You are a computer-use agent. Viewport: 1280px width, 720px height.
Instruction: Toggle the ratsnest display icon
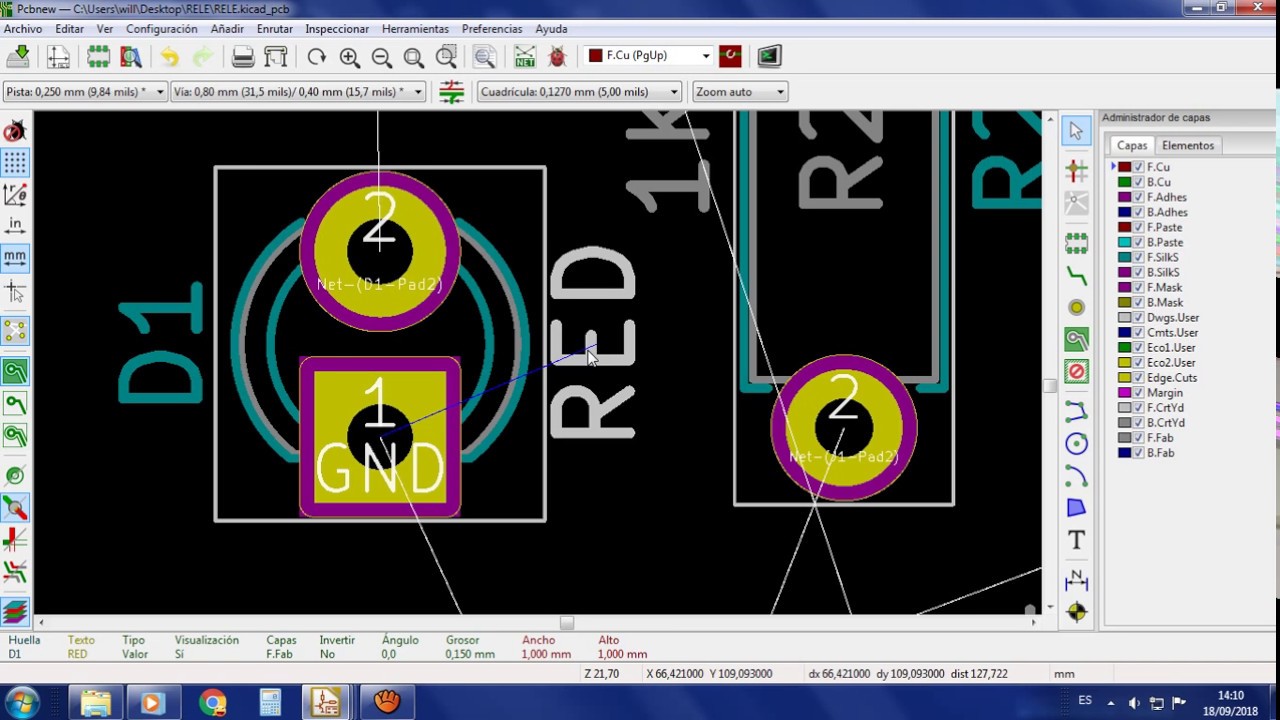click(x=15, y=331)
